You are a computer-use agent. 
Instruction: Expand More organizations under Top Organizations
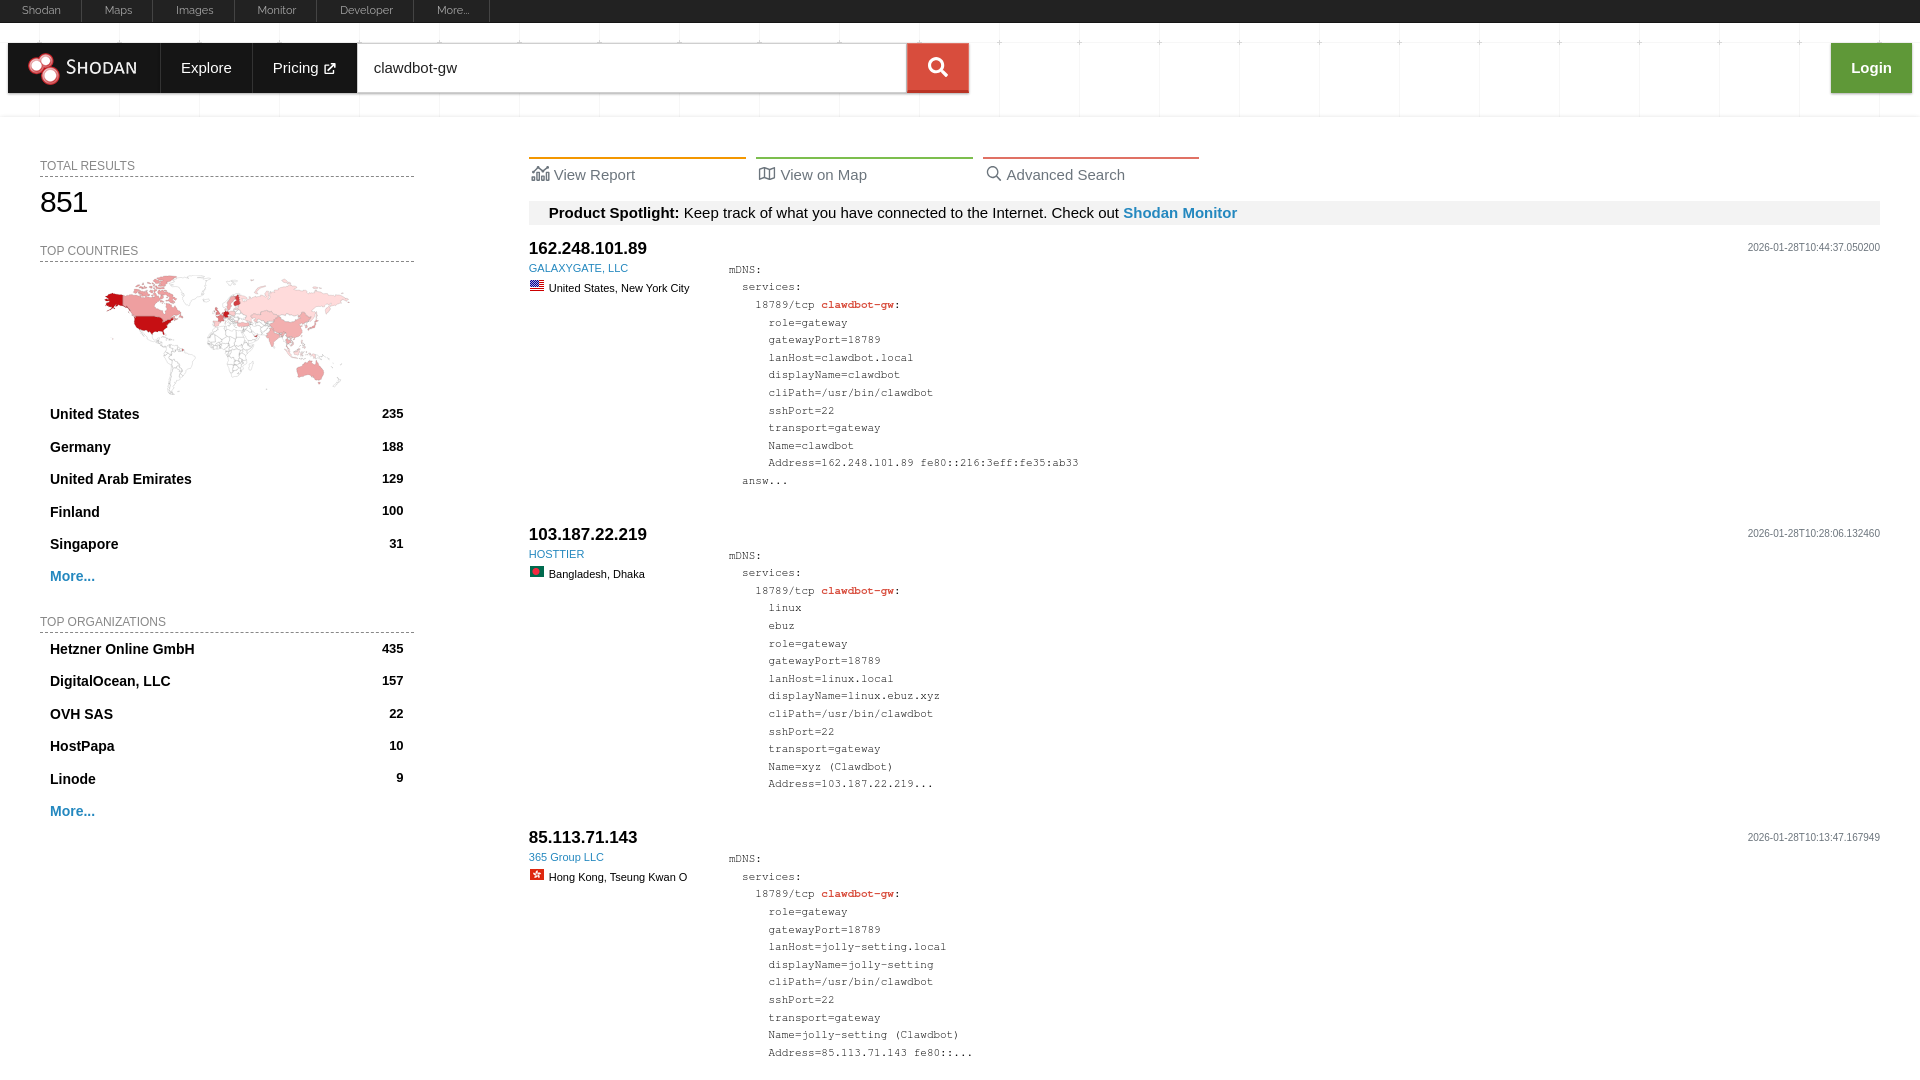pos(71,811)
